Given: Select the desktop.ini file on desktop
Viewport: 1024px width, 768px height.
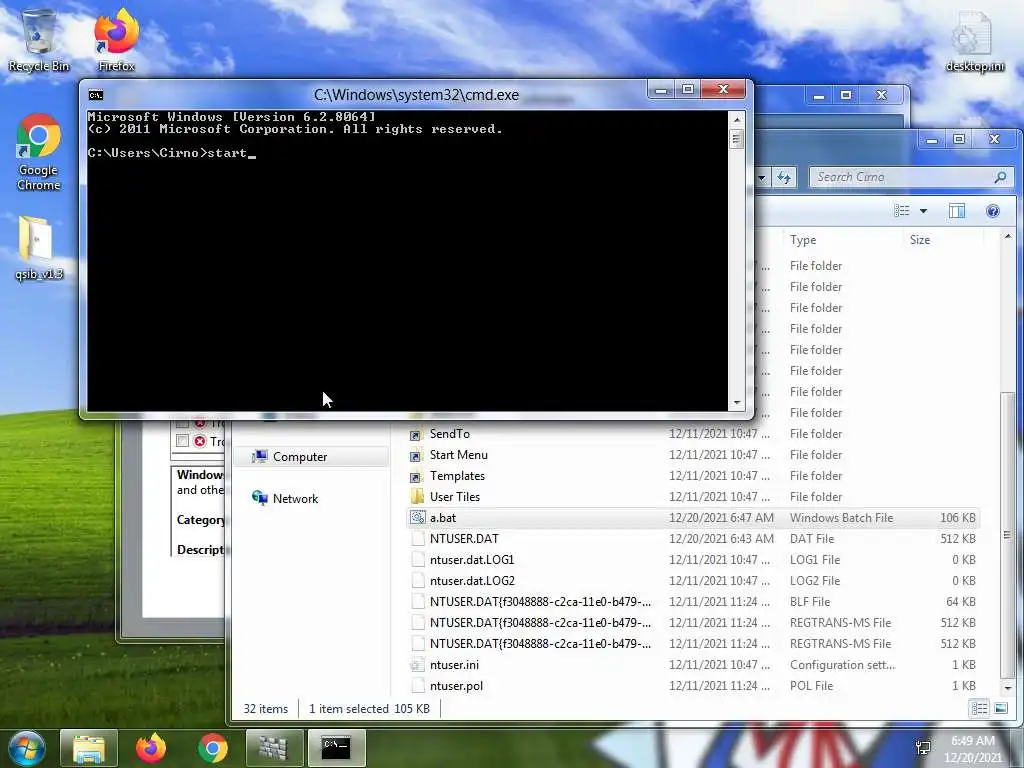Looking at the screenshot, I should coord(974,40).
